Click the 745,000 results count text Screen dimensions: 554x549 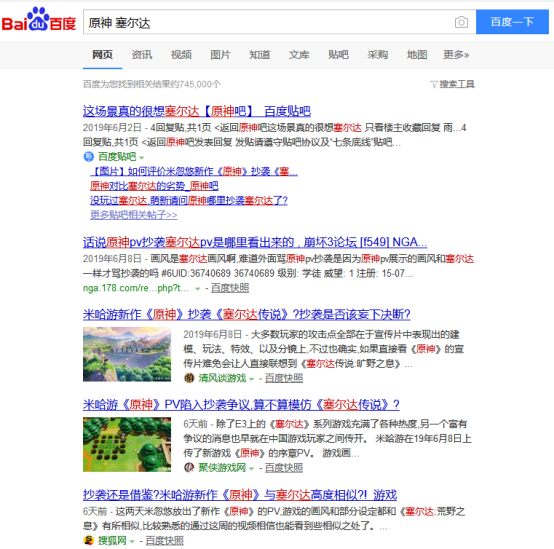pyautogui.click(x=152, y=84)
